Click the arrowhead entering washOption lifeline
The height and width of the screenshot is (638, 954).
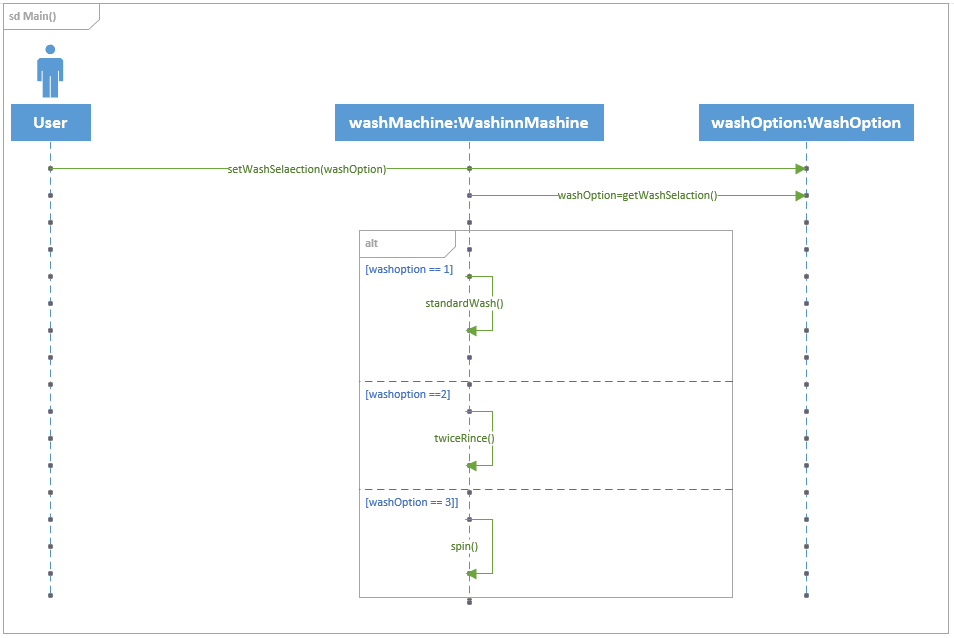(x=800, y=196)
